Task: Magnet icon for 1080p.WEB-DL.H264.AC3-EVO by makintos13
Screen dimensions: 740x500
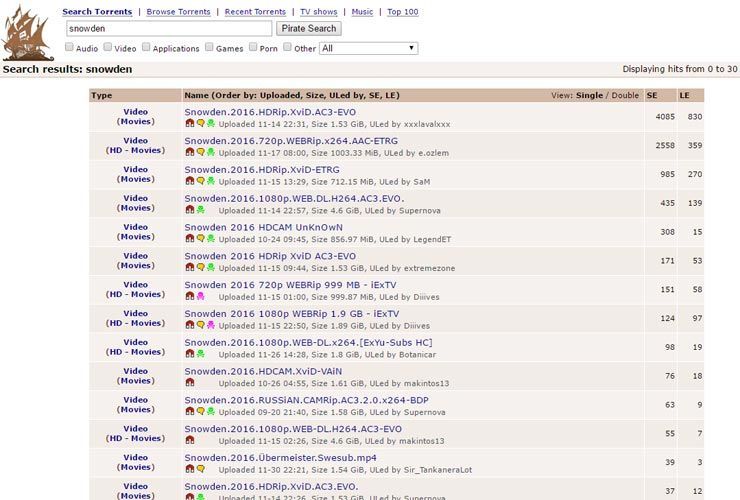Action: tap(190, 440)
